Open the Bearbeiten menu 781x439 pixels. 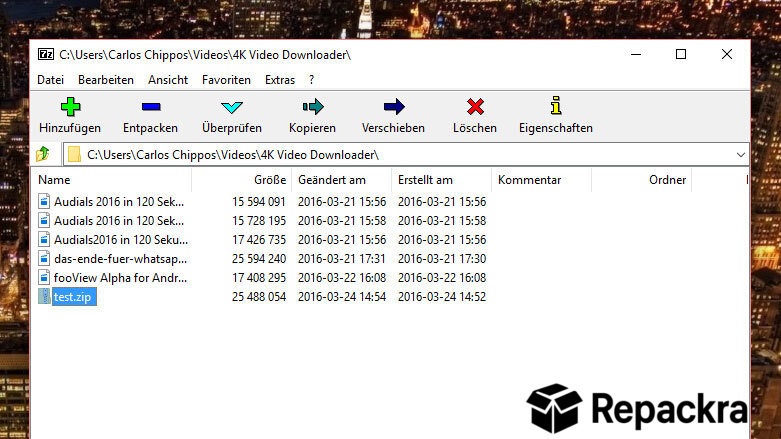point(106,80)
